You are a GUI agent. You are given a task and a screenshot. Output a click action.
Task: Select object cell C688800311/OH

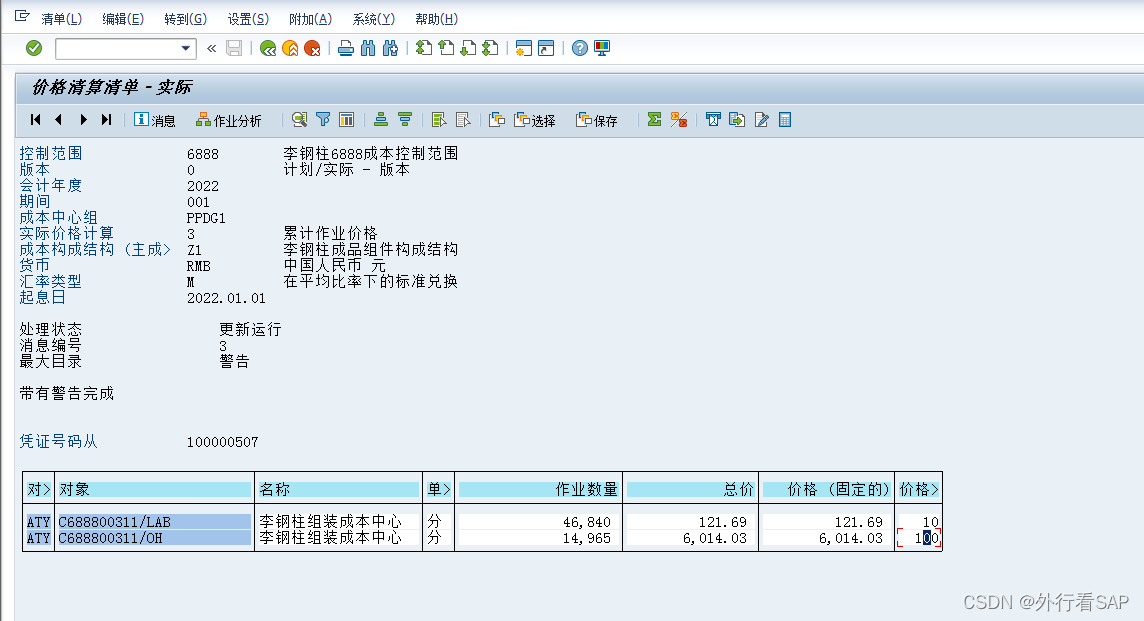tap(154, 539)
